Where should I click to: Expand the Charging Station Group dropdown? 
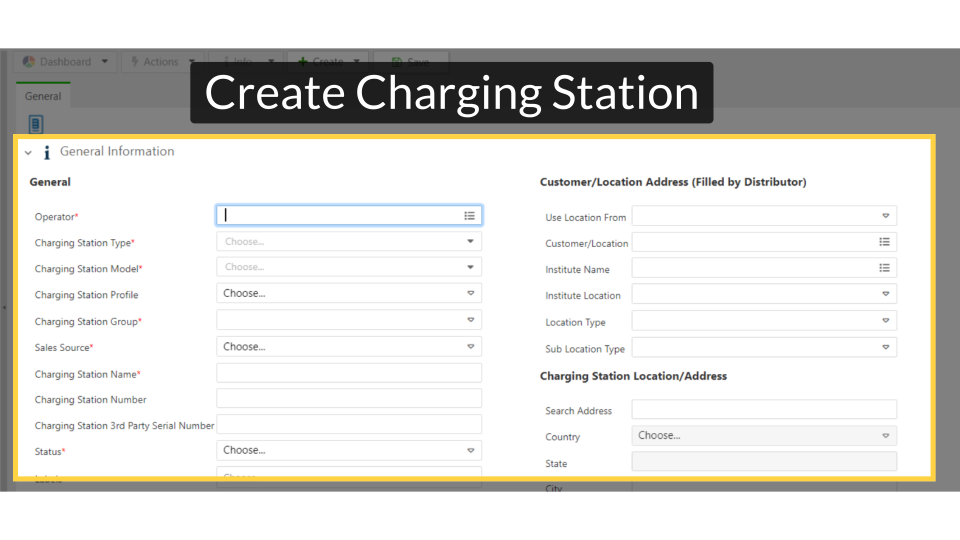tap(349, 320)
